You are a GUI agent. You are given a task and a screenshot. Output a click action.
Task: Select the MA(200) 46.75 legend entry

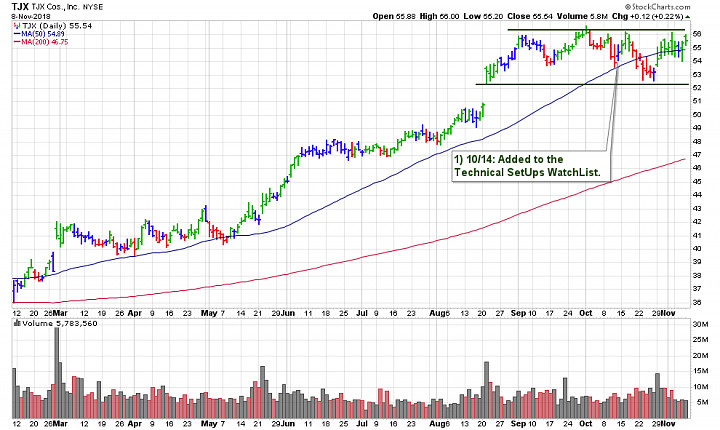45,42
